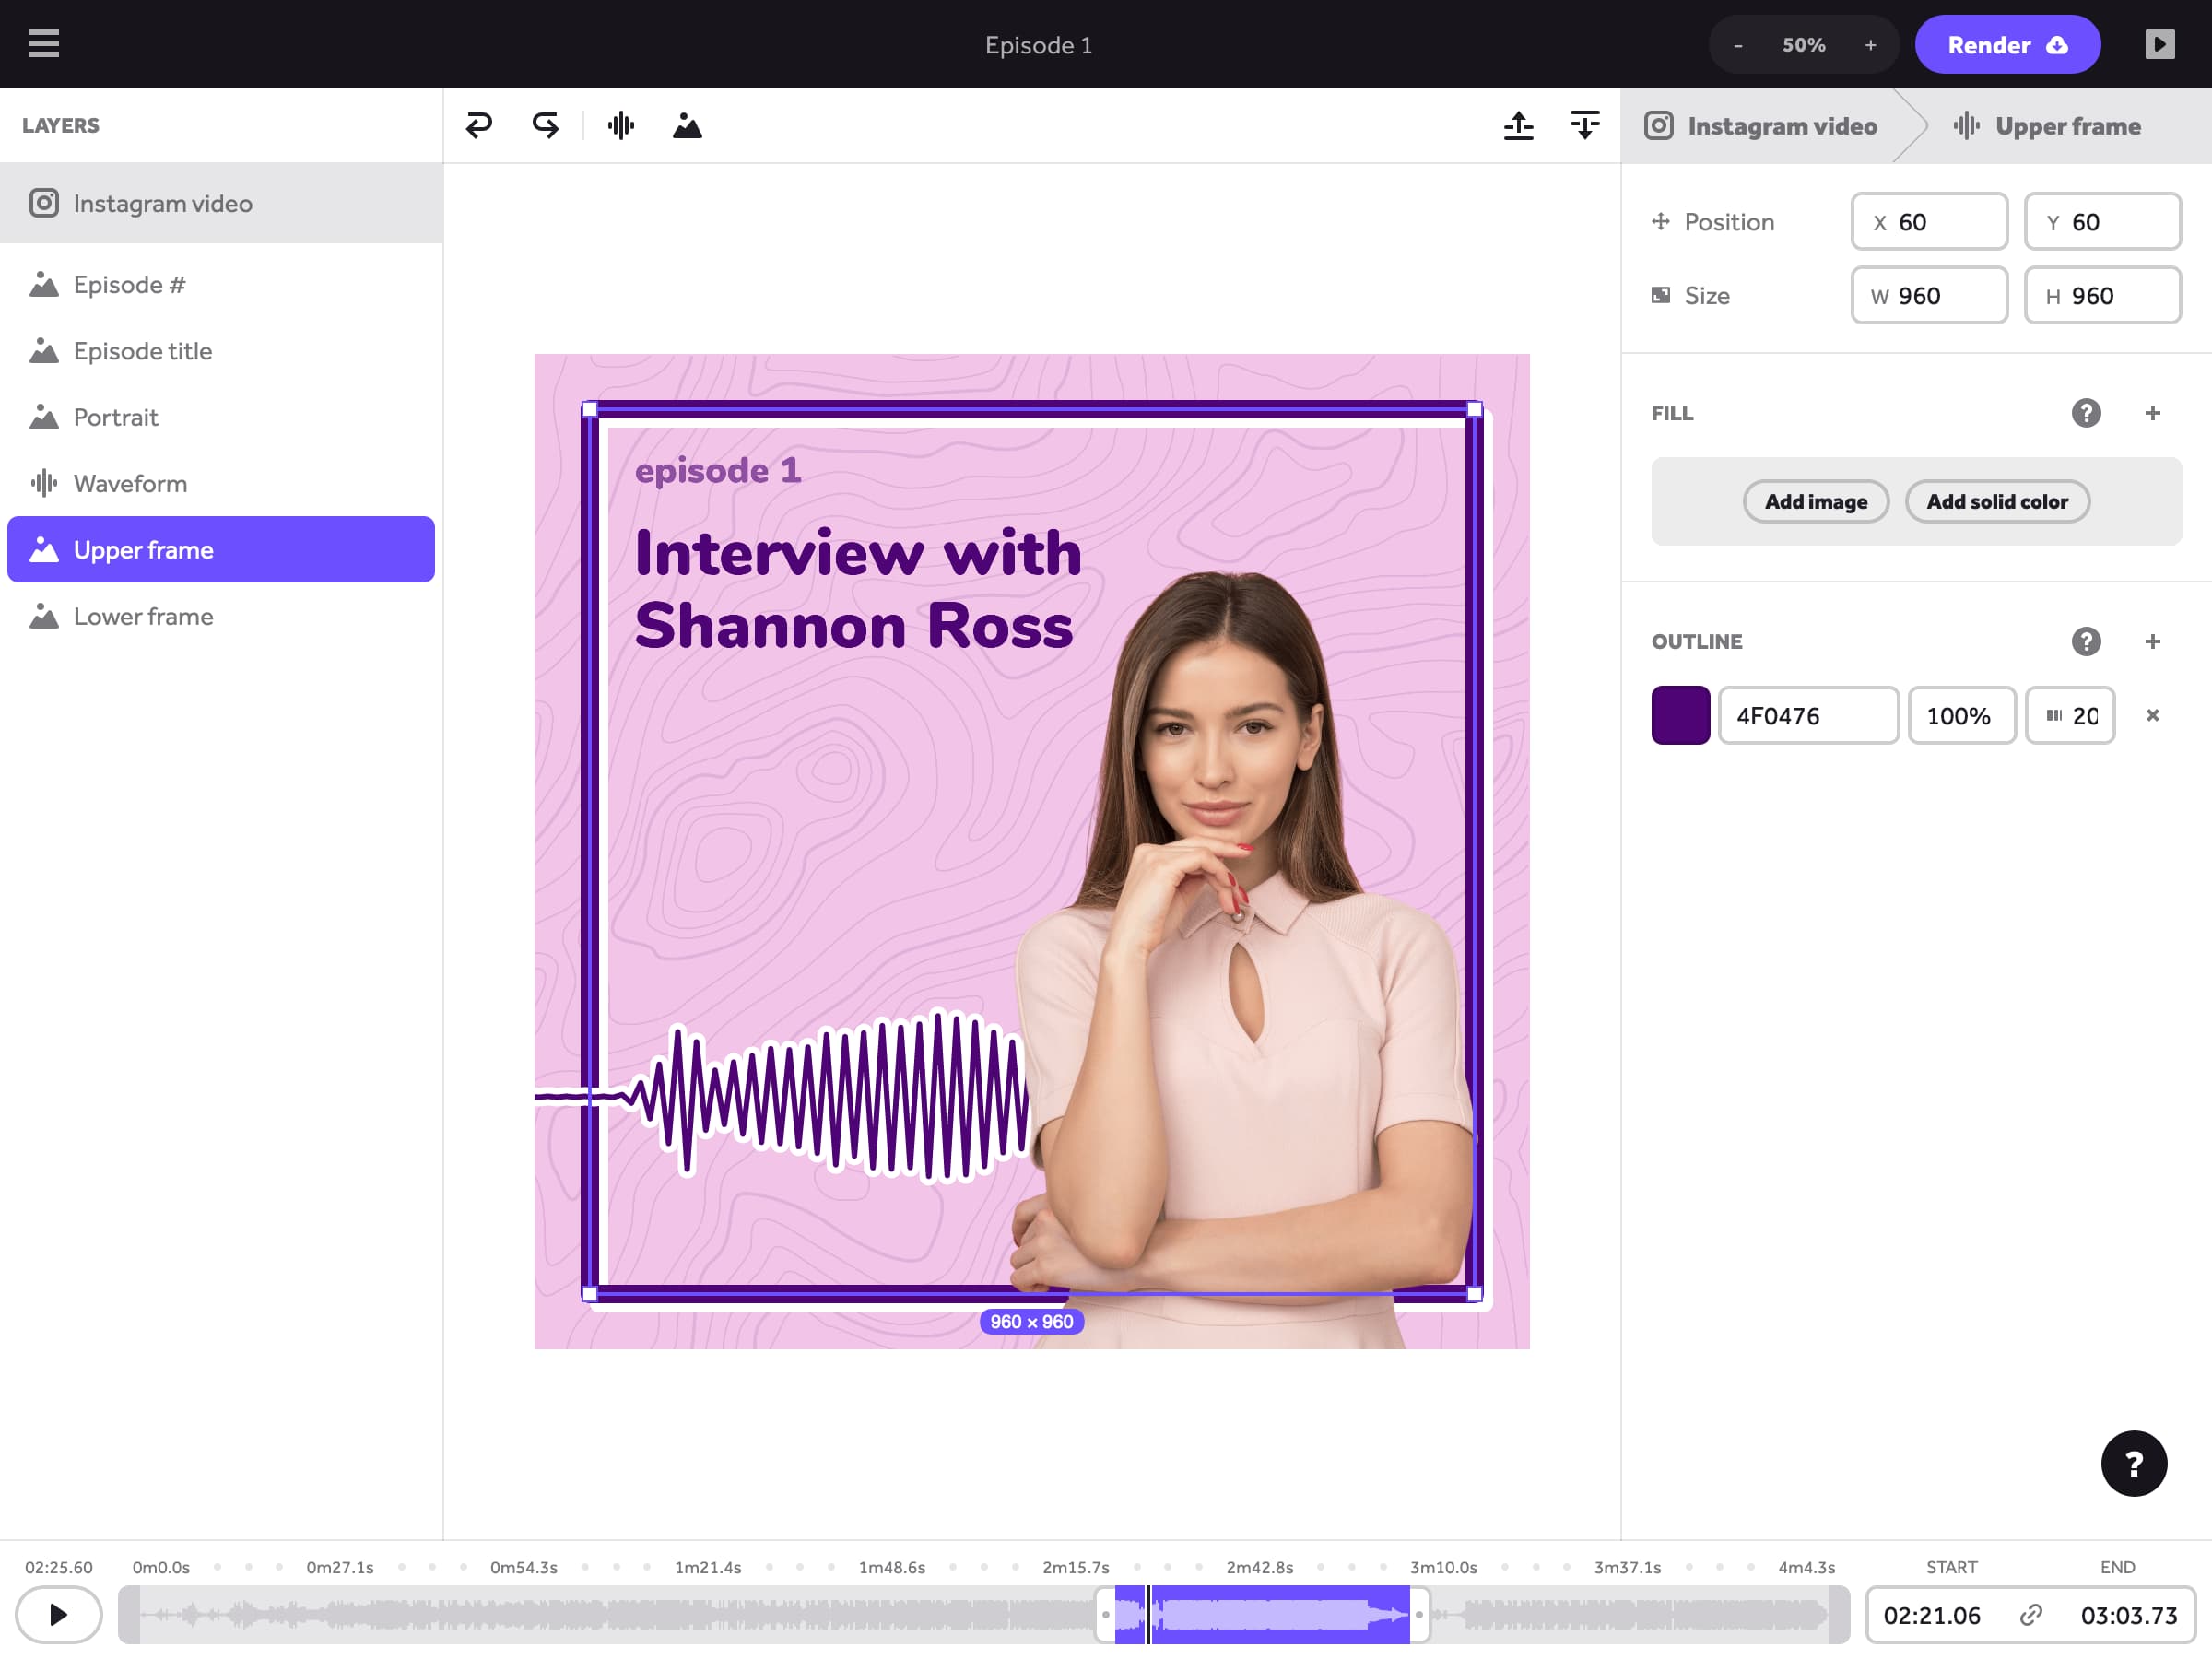Toggle the start-end link icon
2212x1659 pixels.
click(x=2030, y=1615)
